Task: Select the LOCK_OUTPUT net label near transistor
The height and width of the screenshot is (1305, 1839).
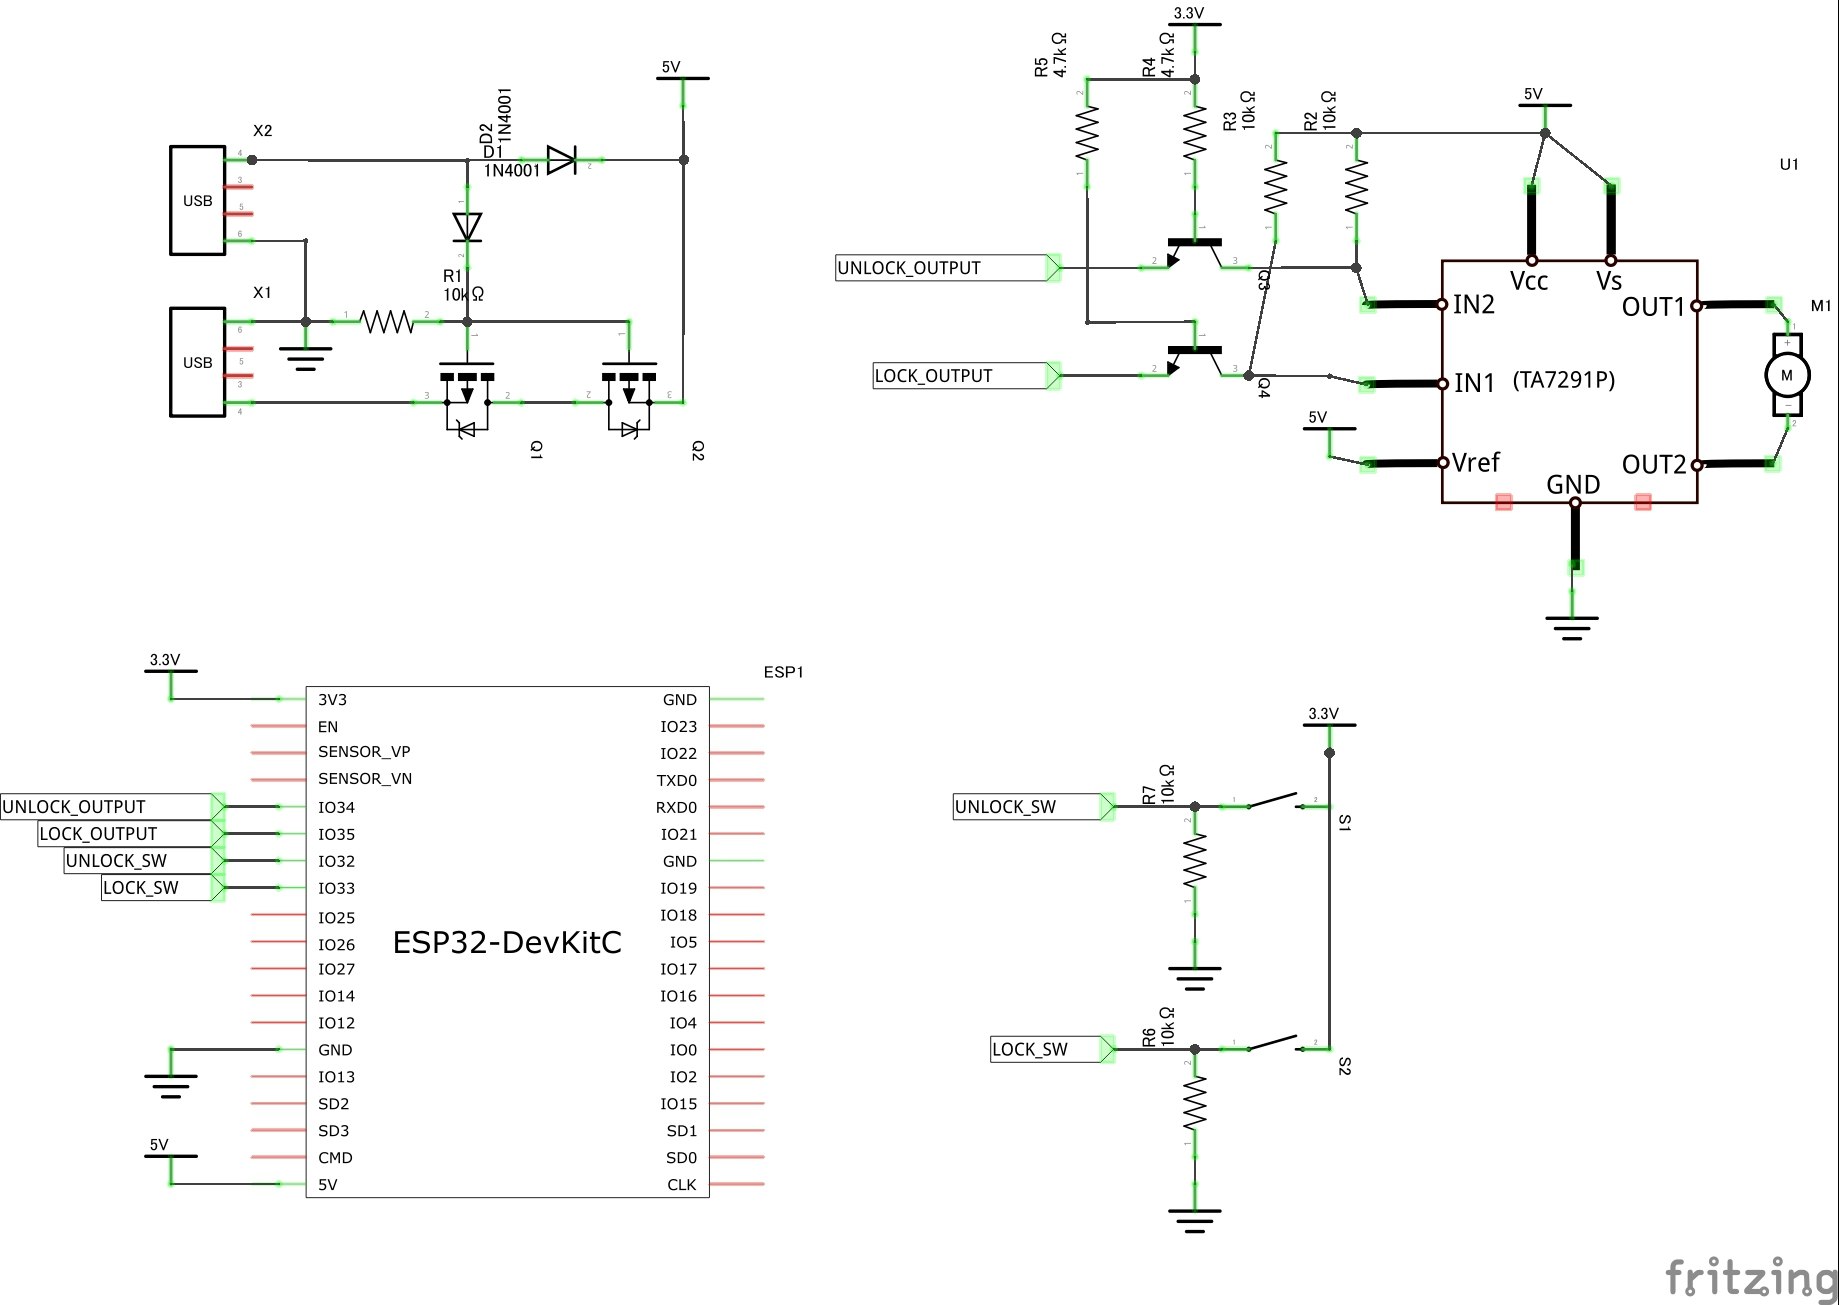Action: (x=962, y=376)
